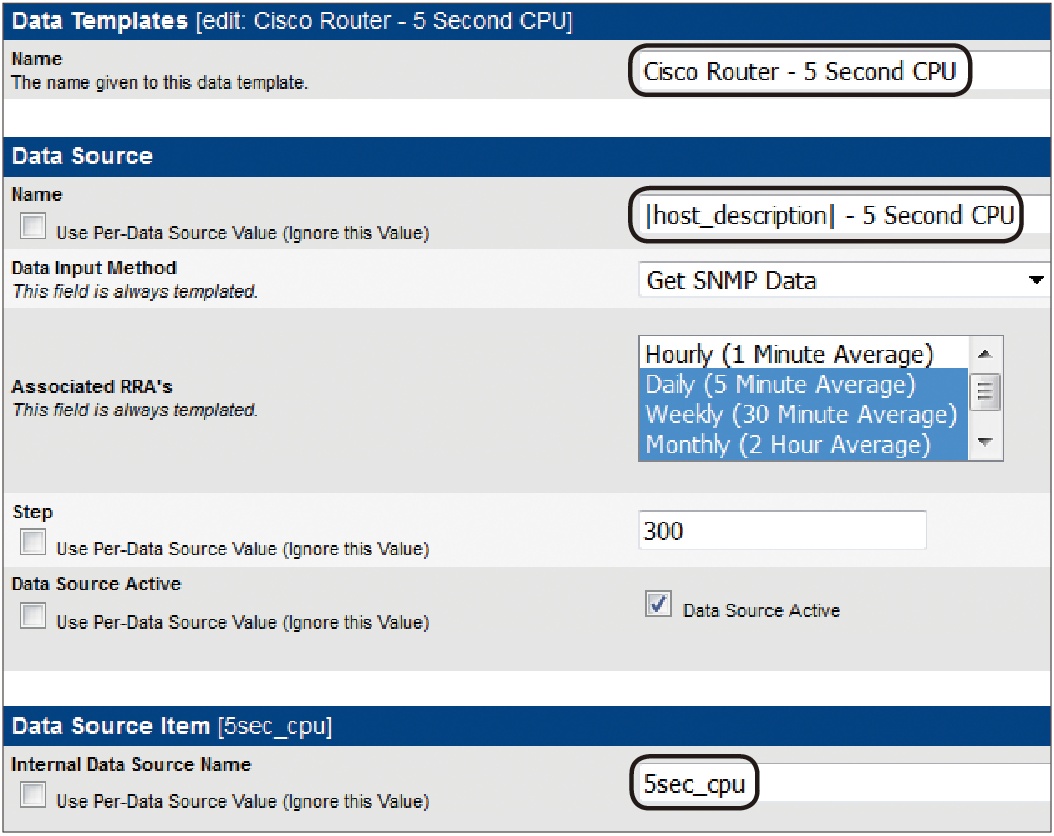Toggle per-data source value checkbox under Step

click(x=33, y=541)
